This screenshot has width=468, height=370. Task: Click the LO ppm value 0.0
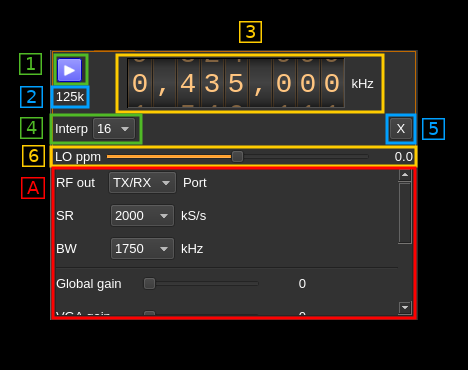coord(404,157)
